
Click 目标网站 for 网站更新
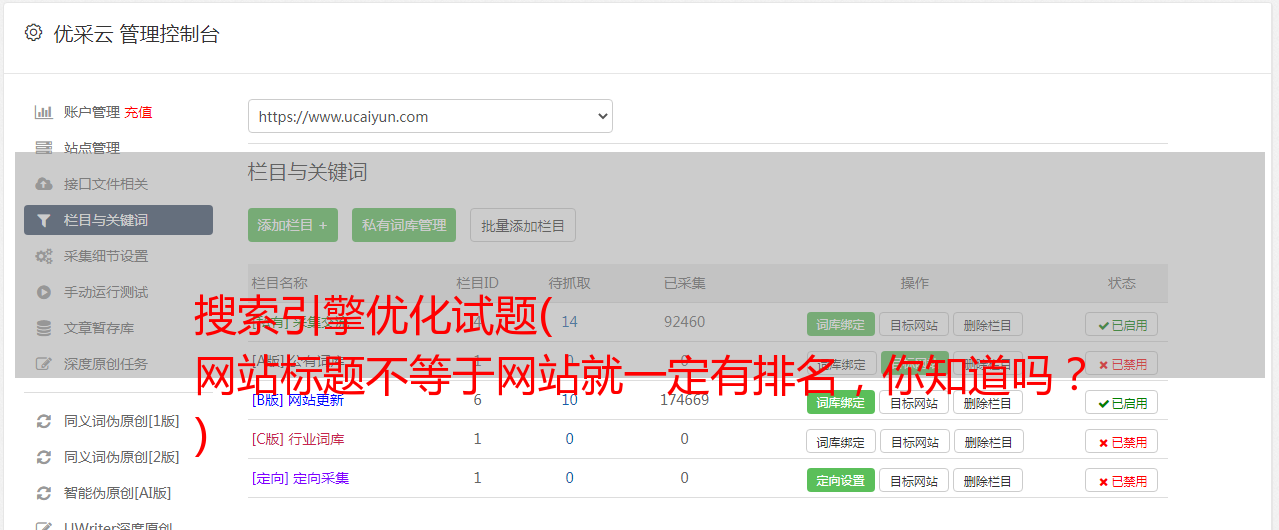914,402
